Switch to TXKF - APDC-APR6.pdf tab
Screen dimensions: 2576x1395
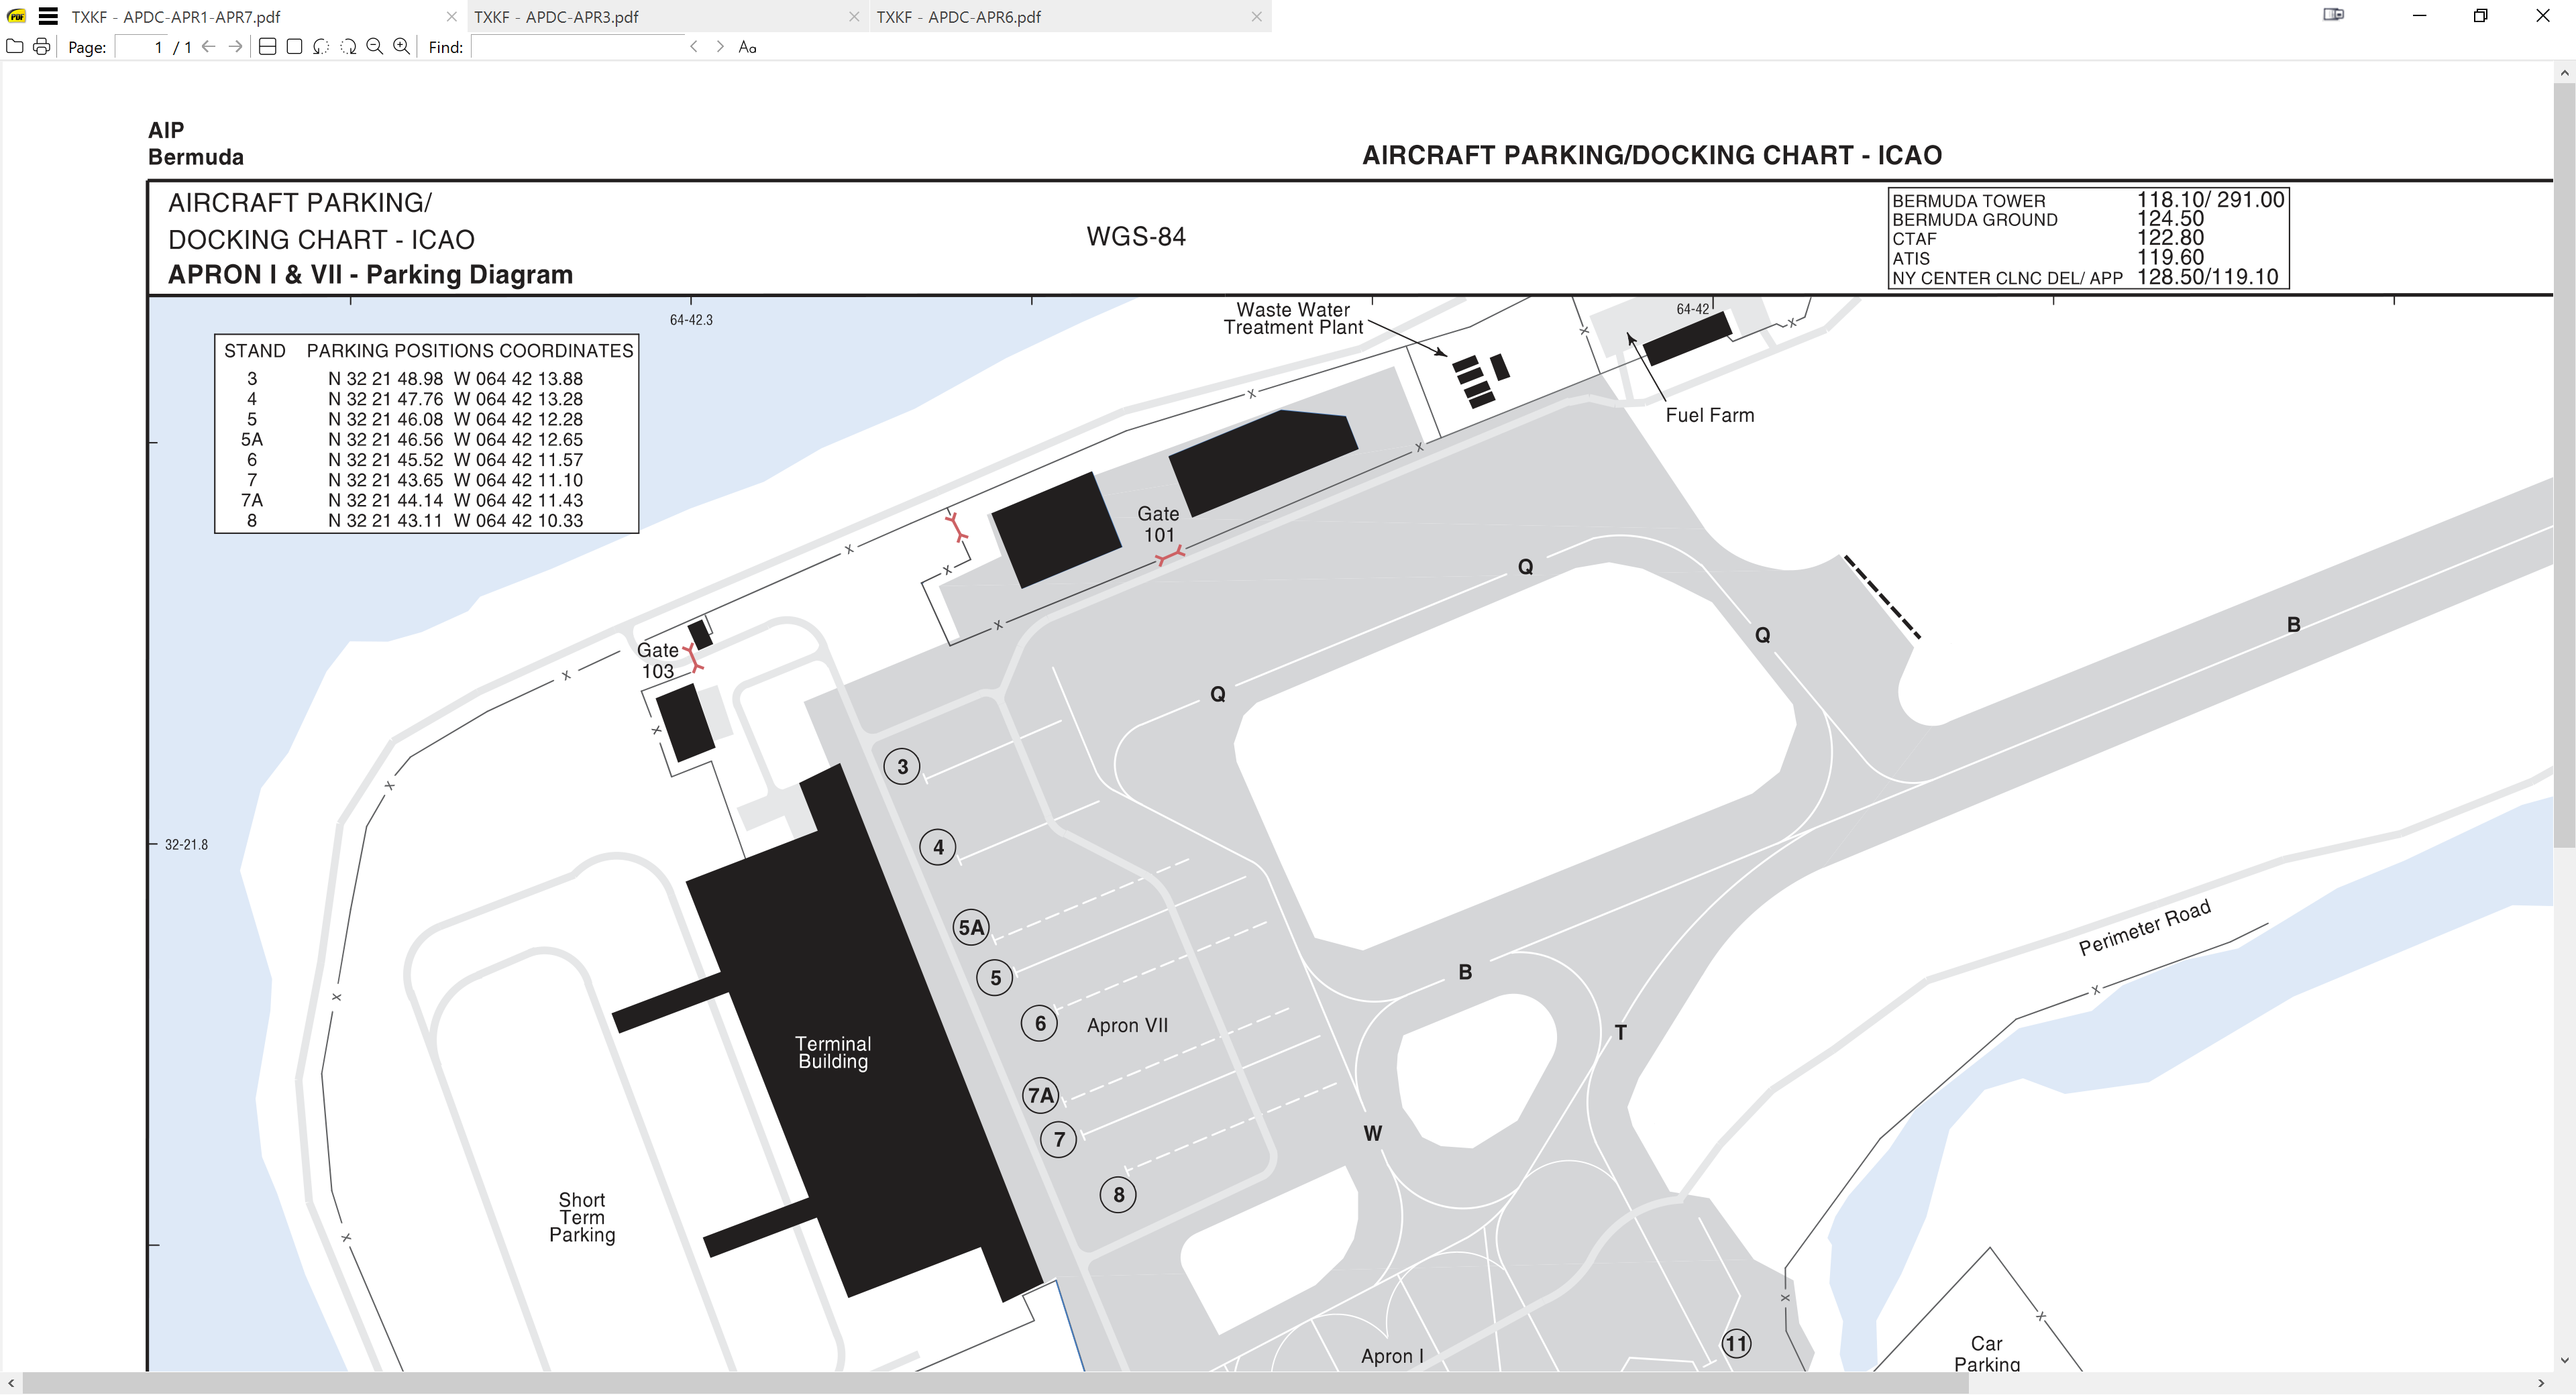click(958, 16)
